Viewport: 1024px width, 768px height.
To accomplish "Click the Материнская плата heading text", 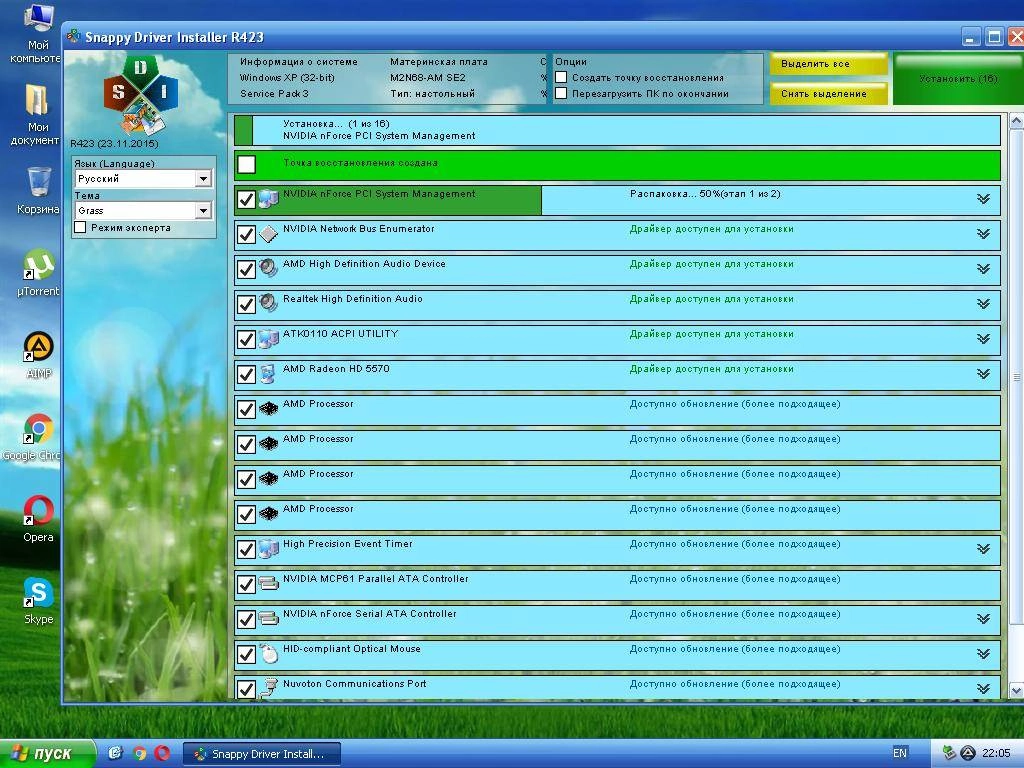I will pos(438,61).
